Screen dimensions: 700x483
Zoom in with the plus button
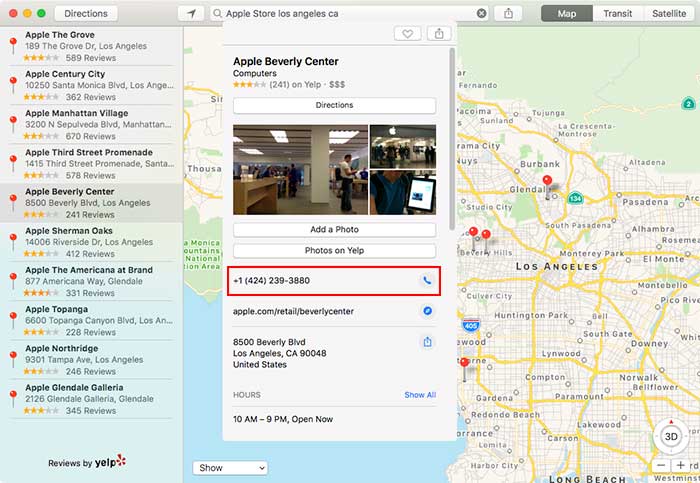680,465
